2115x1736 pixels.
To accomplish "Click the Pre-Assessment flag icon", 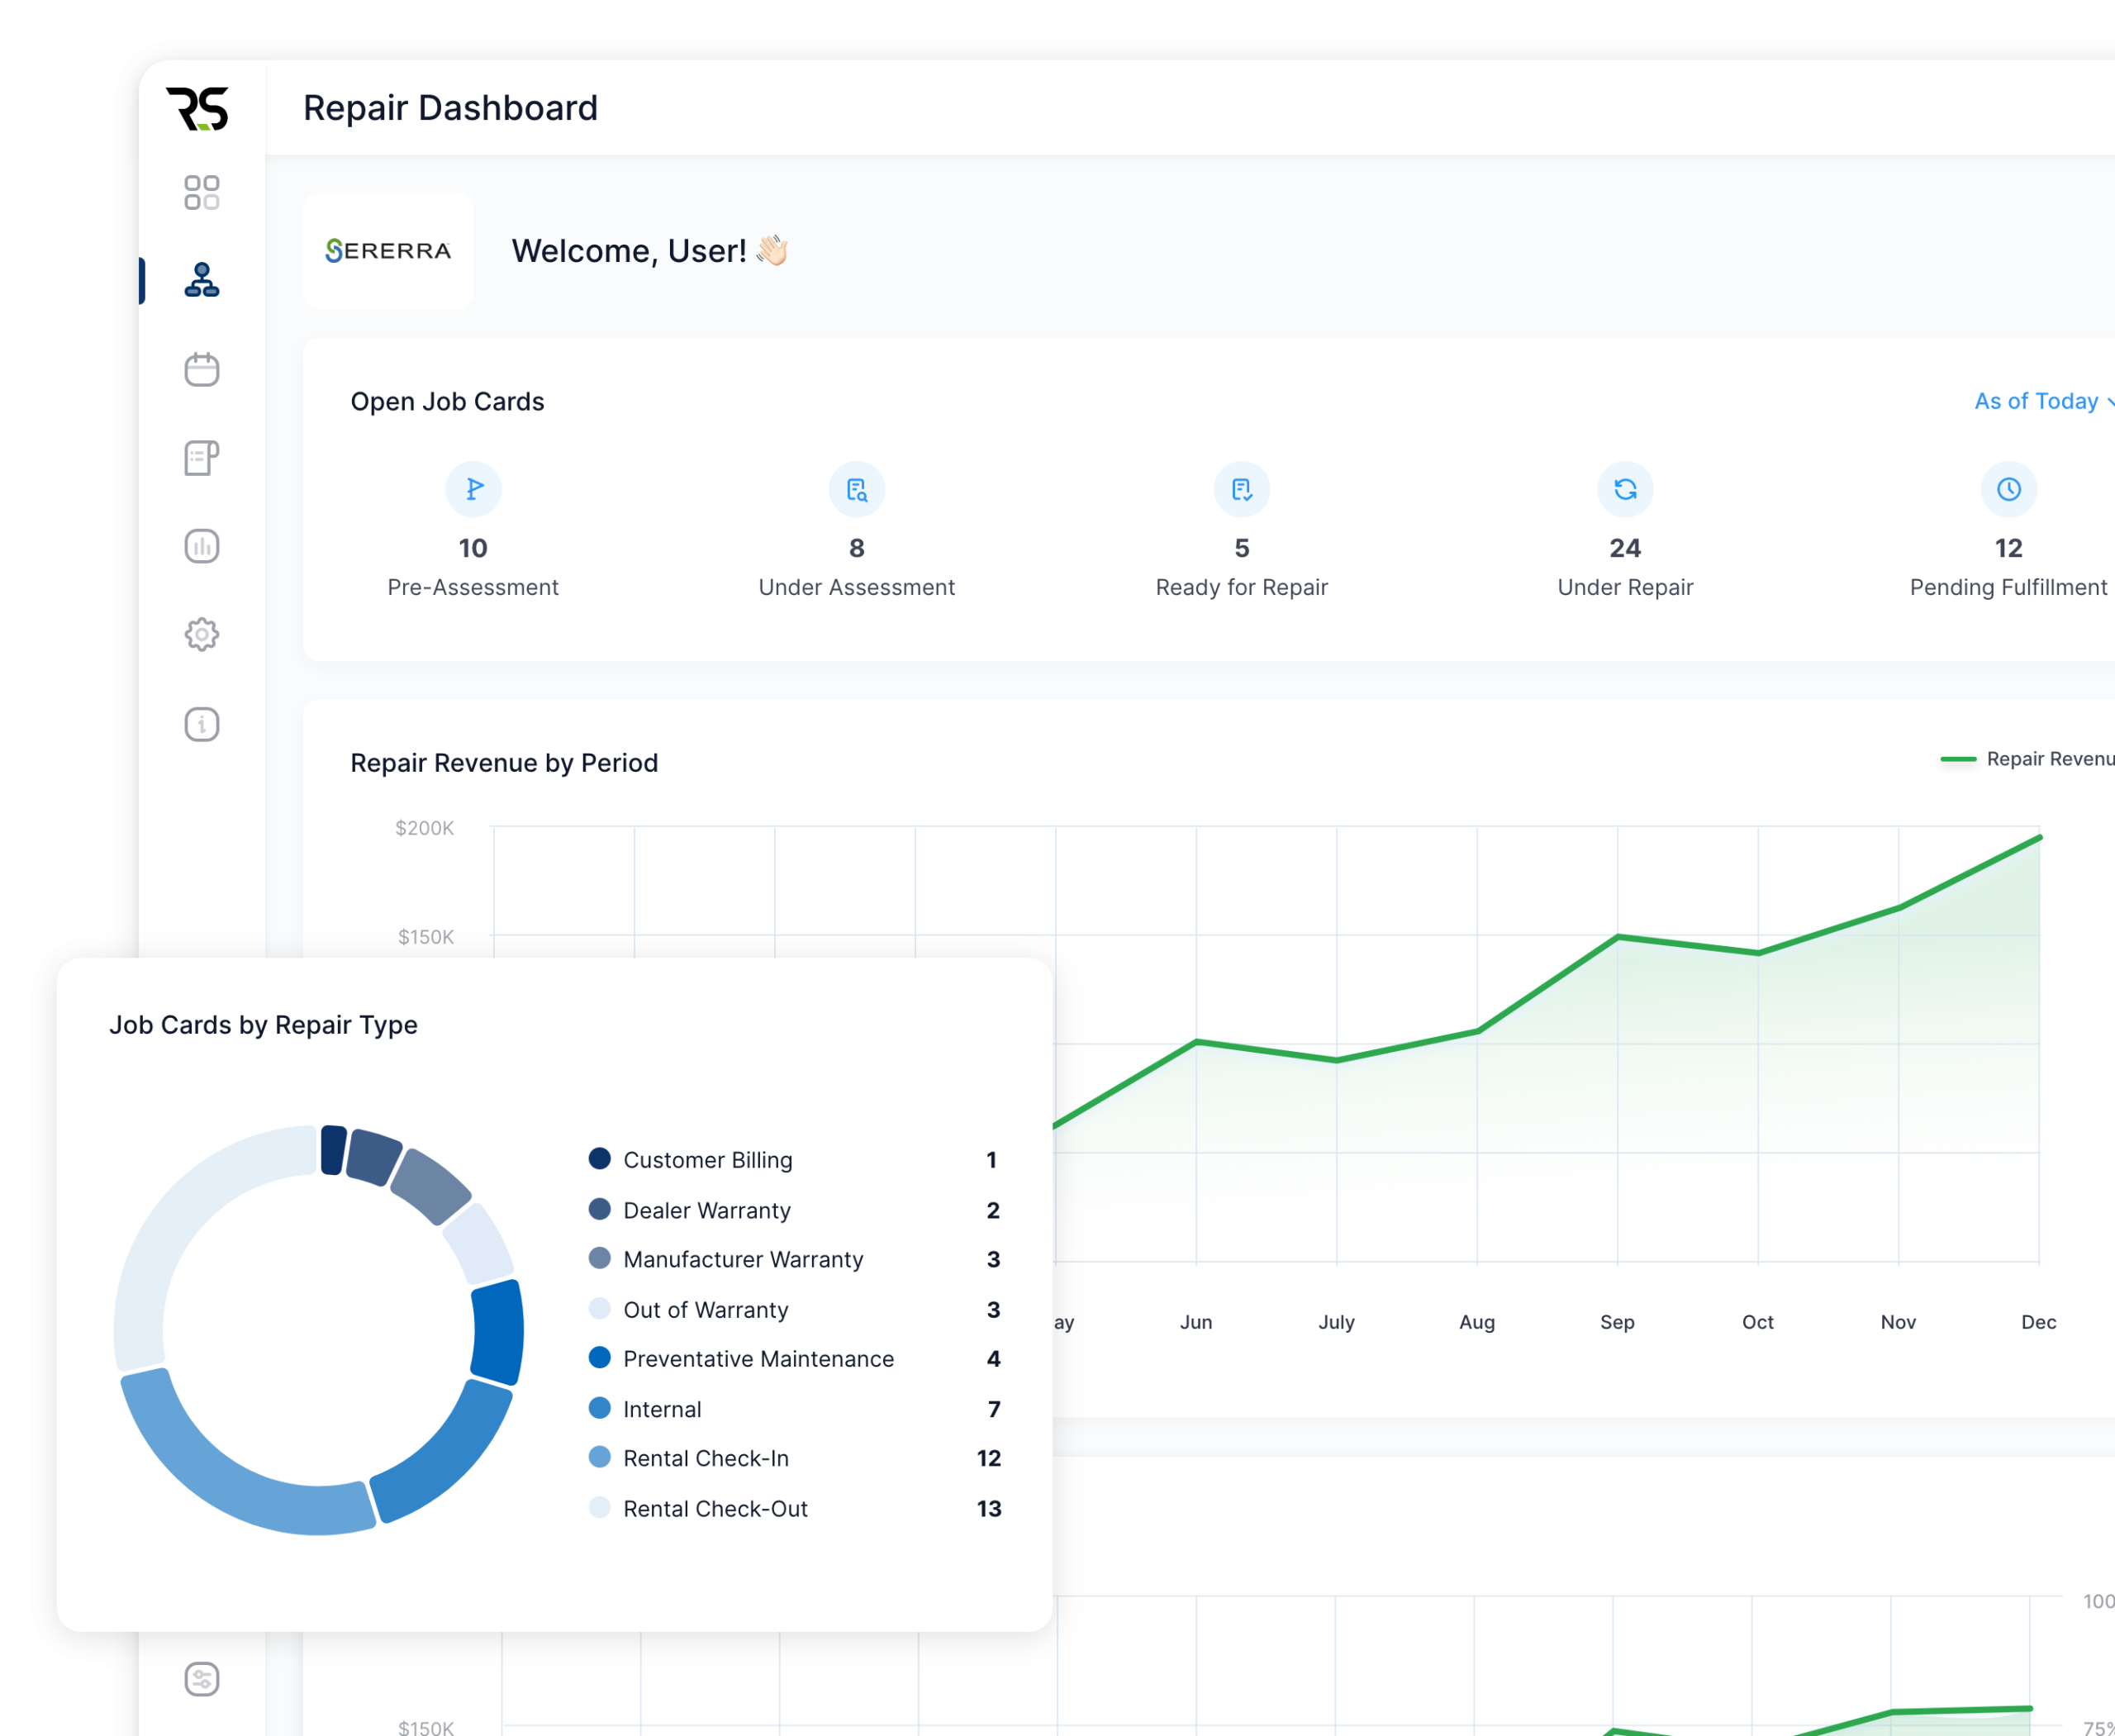I will pos(473,489).
